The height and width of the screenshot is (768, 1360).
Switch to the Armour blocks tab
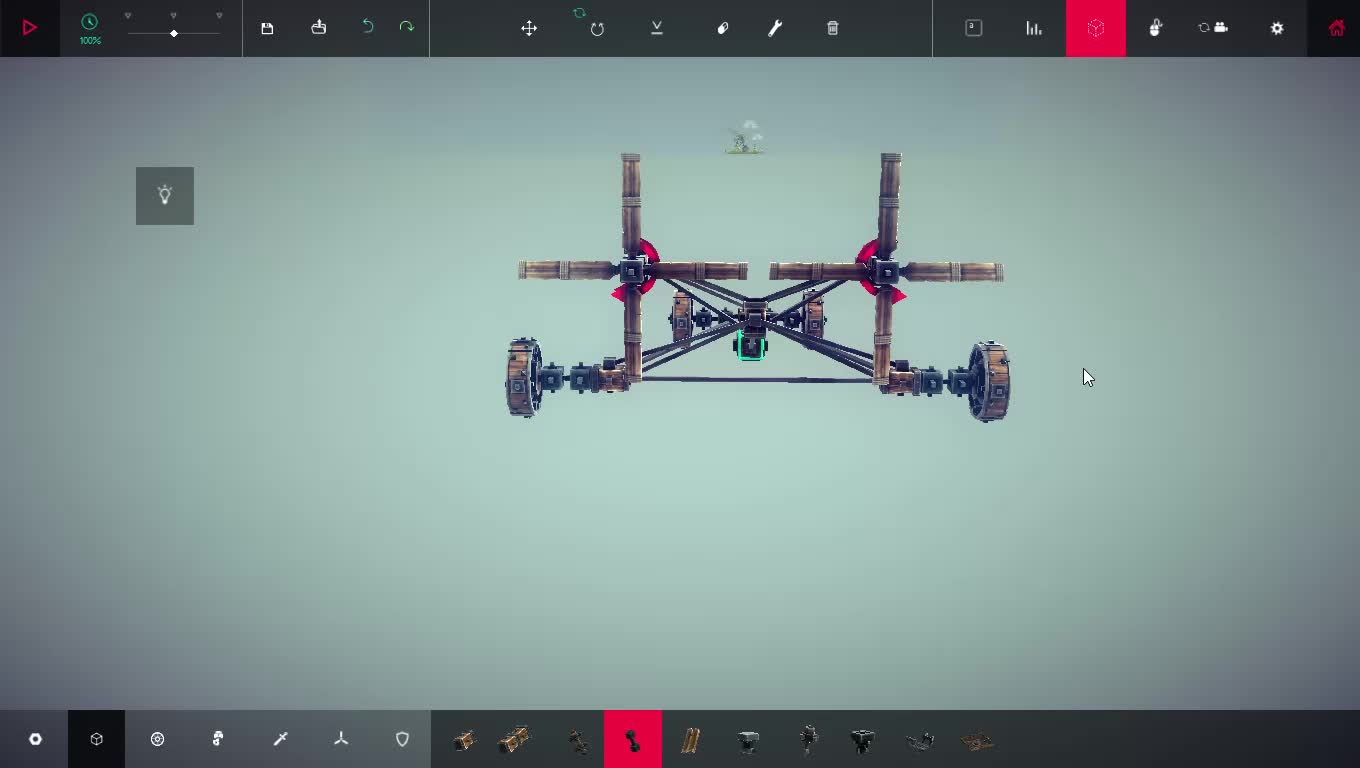coord(402,739)
